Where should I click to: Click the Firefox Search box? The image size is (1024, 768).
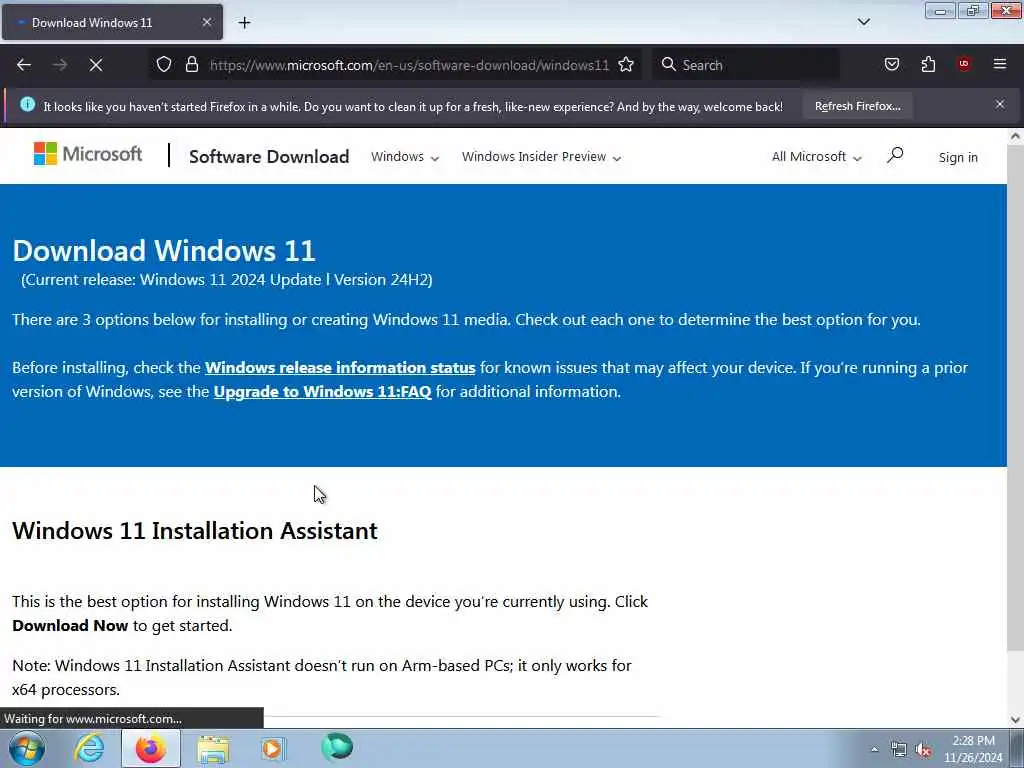coord(746,65)
